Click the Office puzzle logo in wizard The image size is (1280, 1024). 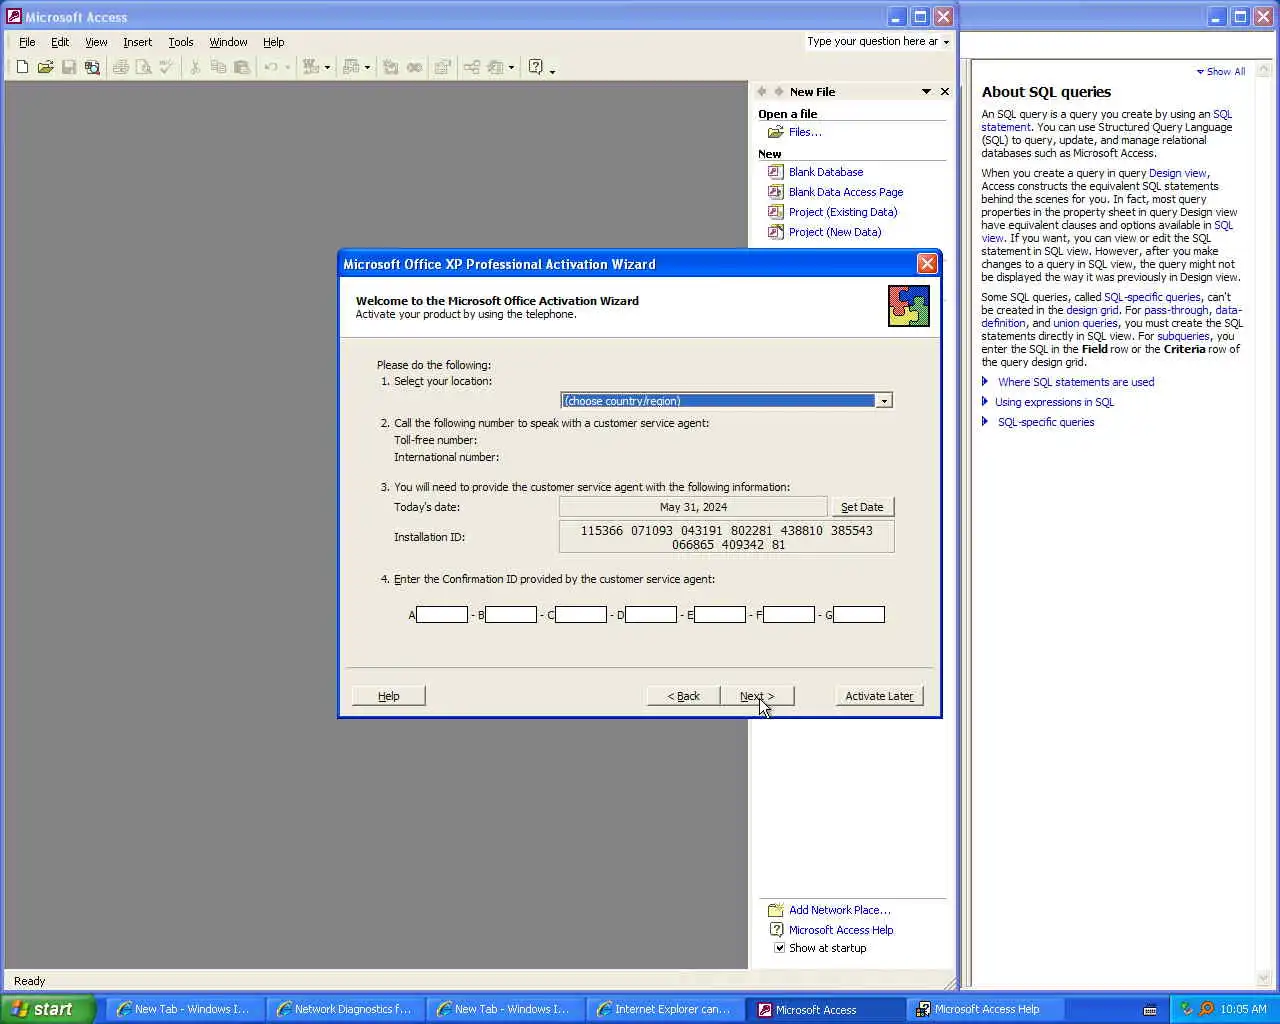(908, 306)
